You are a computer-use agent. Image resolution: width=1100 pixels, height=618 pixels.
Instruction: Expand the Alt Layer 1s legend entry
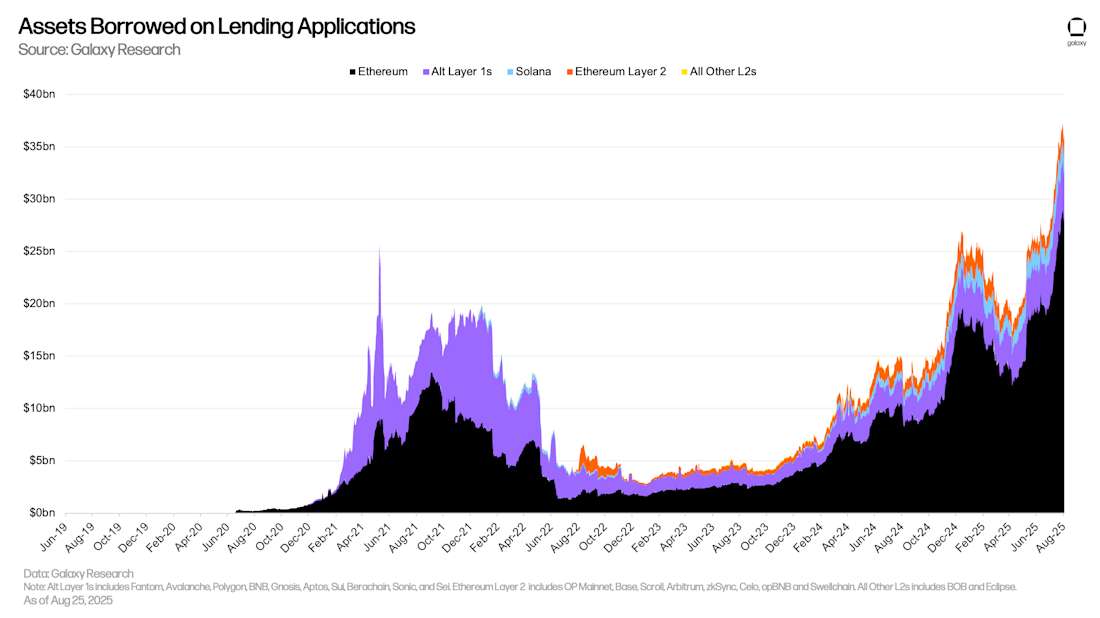click(456, 71)
